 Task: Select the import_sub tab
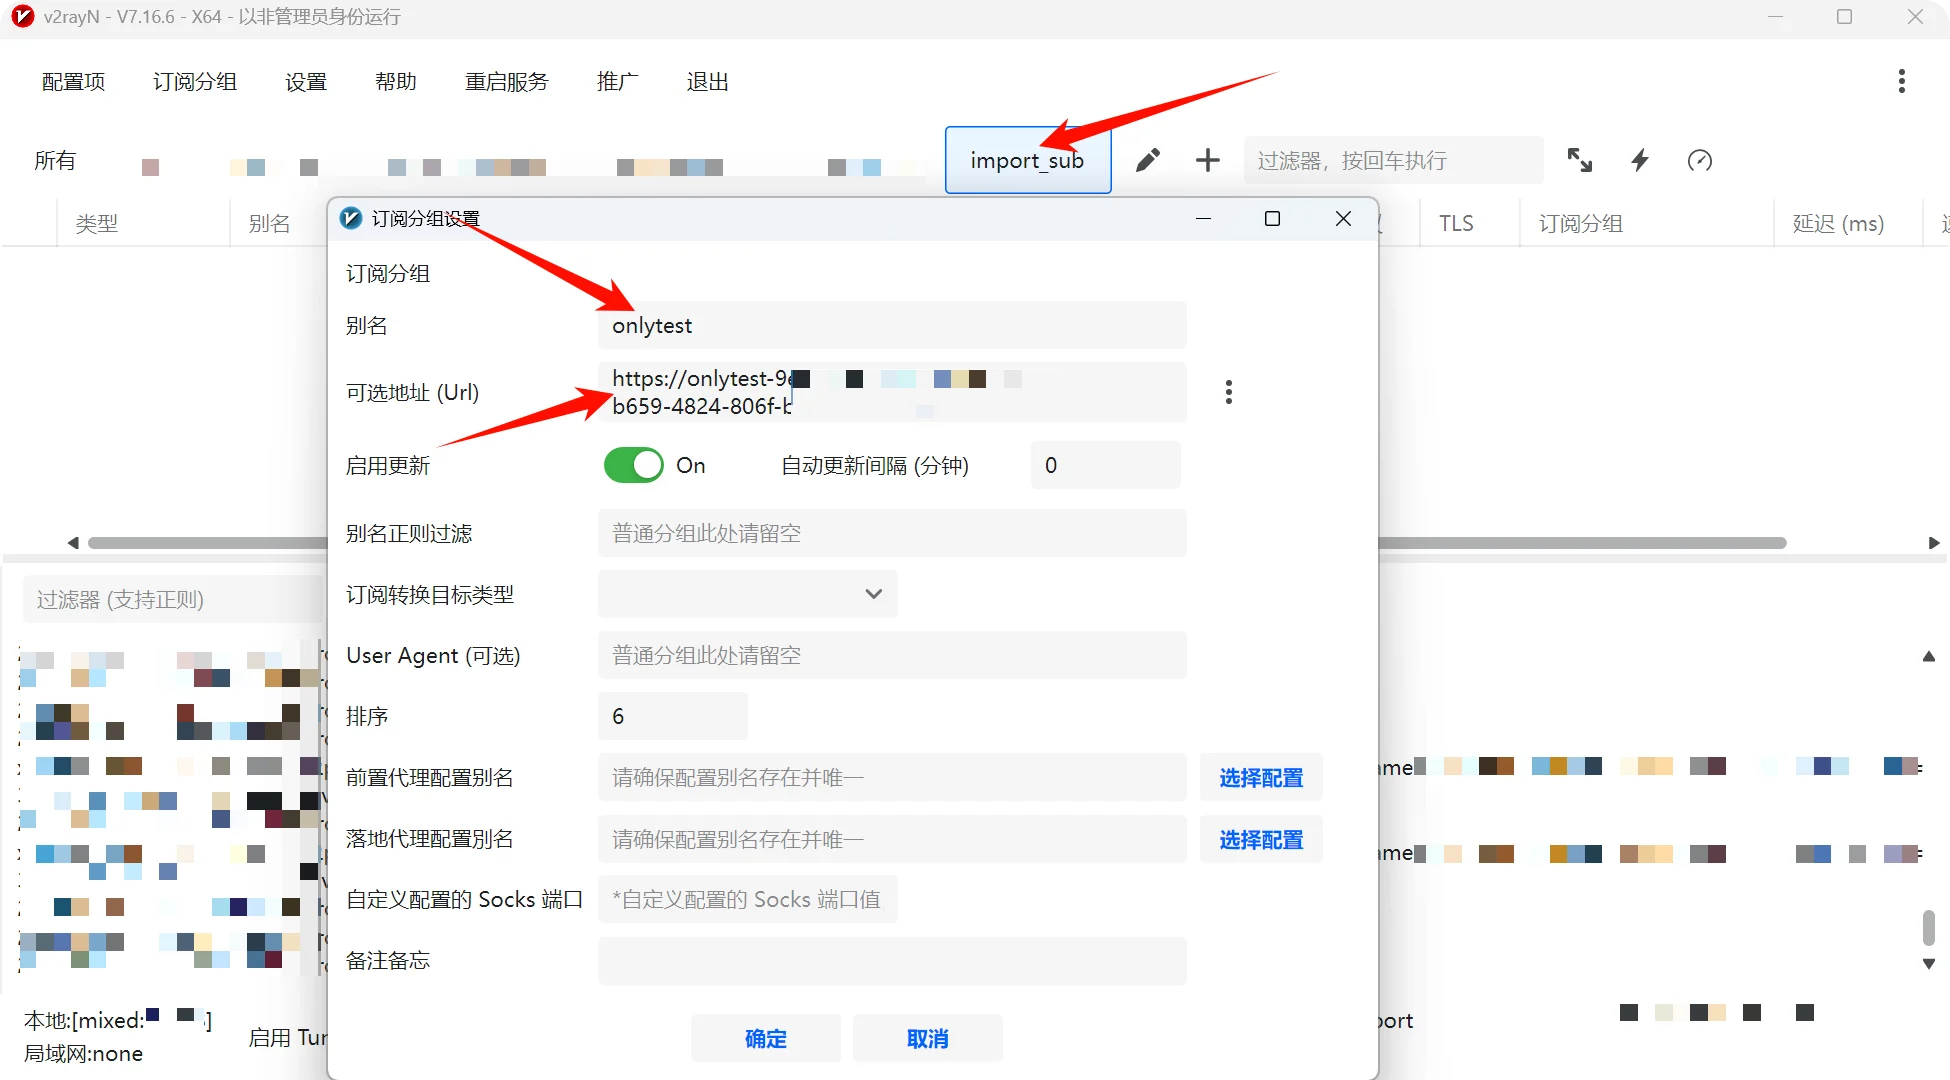point(1027,161)
